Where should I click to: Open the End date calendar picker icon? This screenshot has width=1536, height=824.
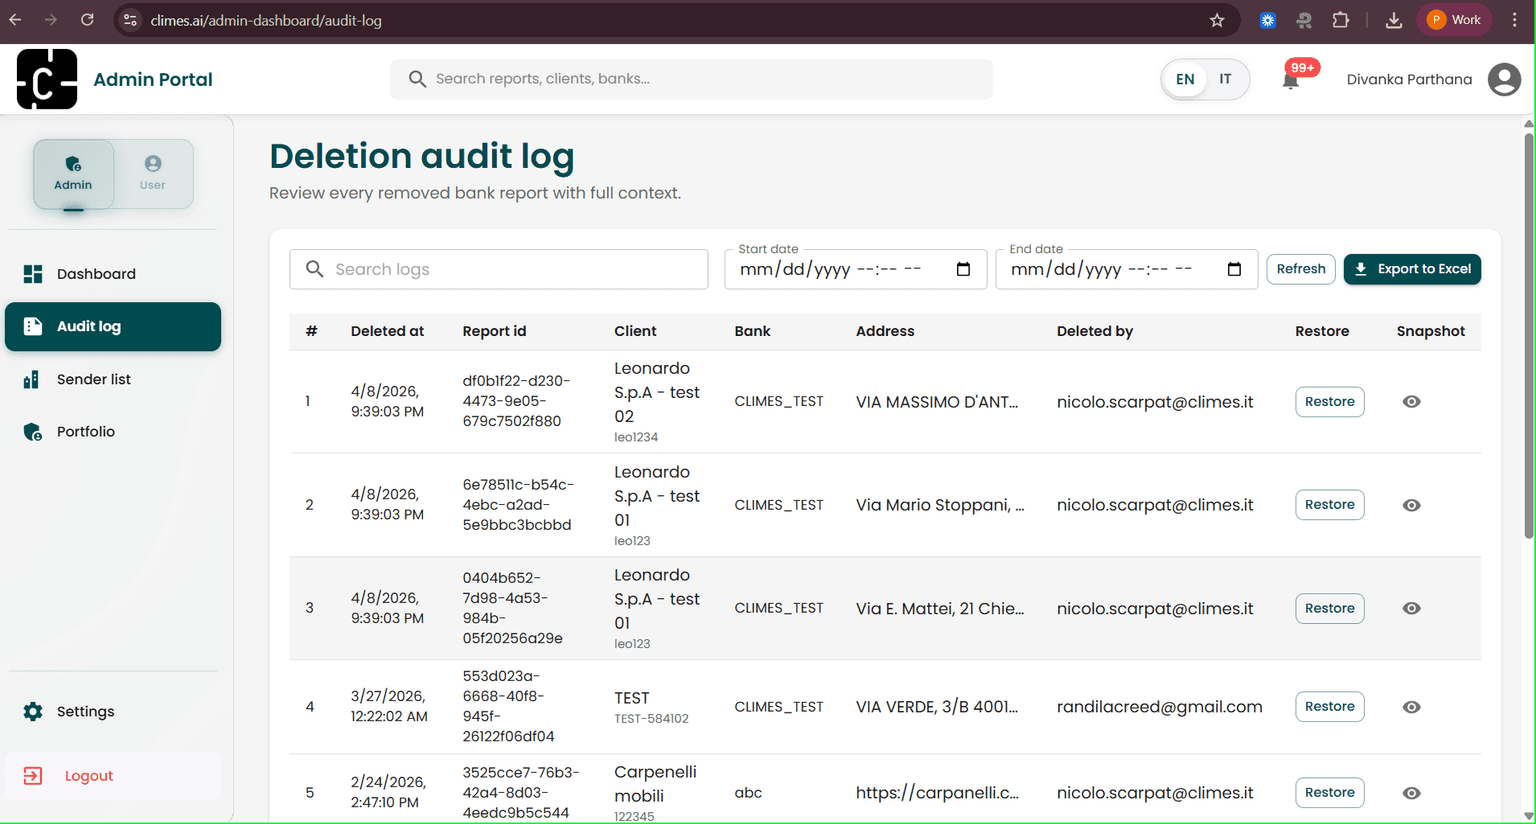(1234, 269)
